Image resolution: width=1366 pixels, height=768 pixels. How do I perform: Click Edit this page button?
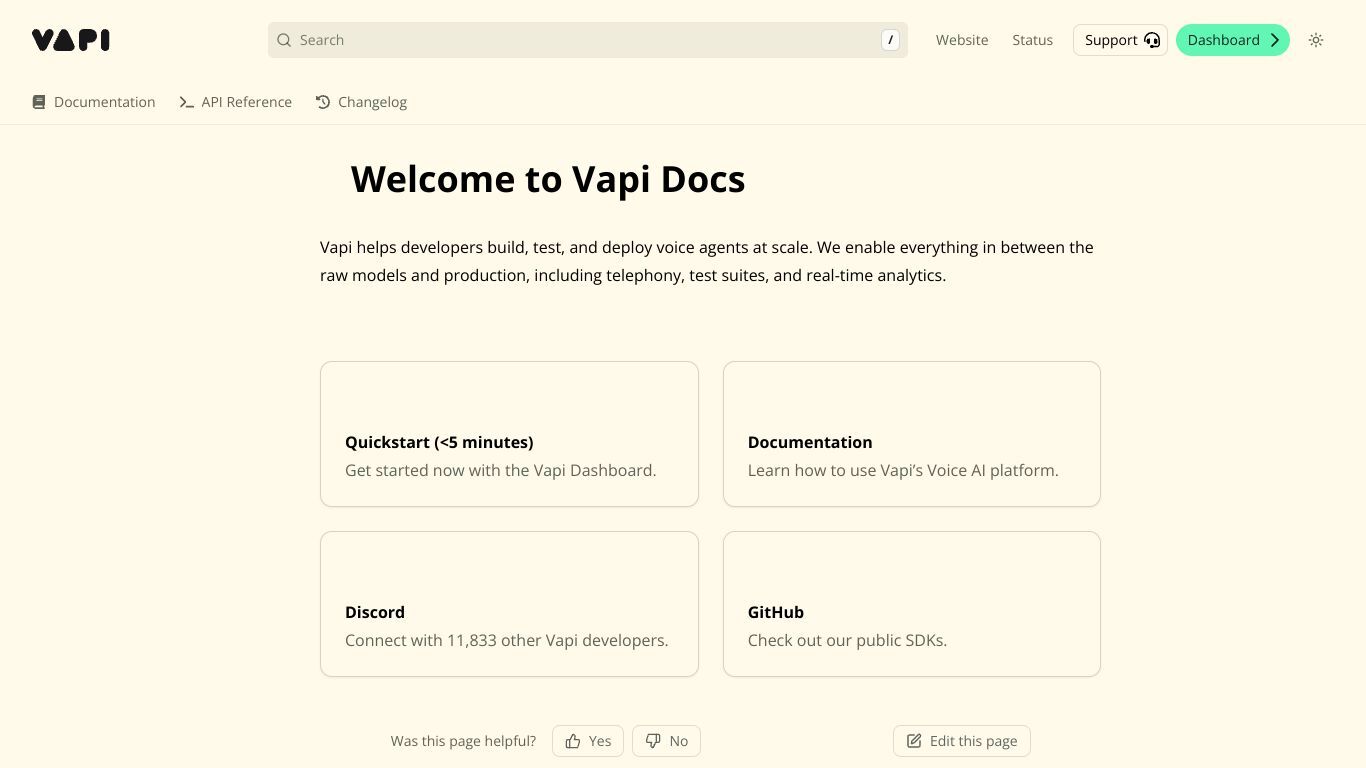pos(962,741)
